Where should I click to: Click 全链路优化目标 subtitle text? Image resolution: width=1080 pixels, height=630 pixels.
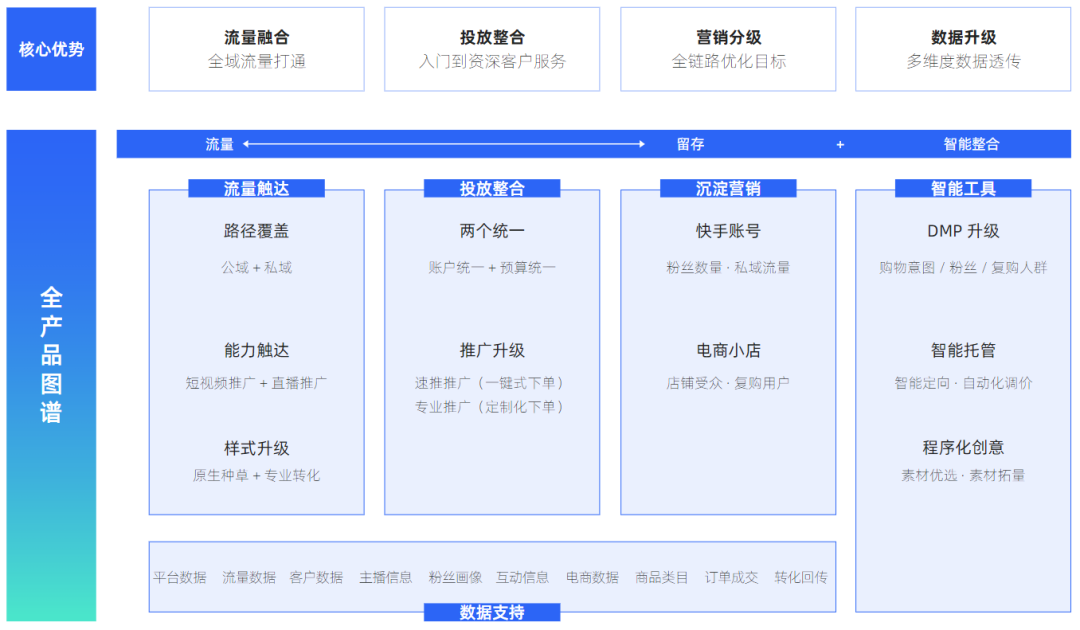[x=728, y=61]
